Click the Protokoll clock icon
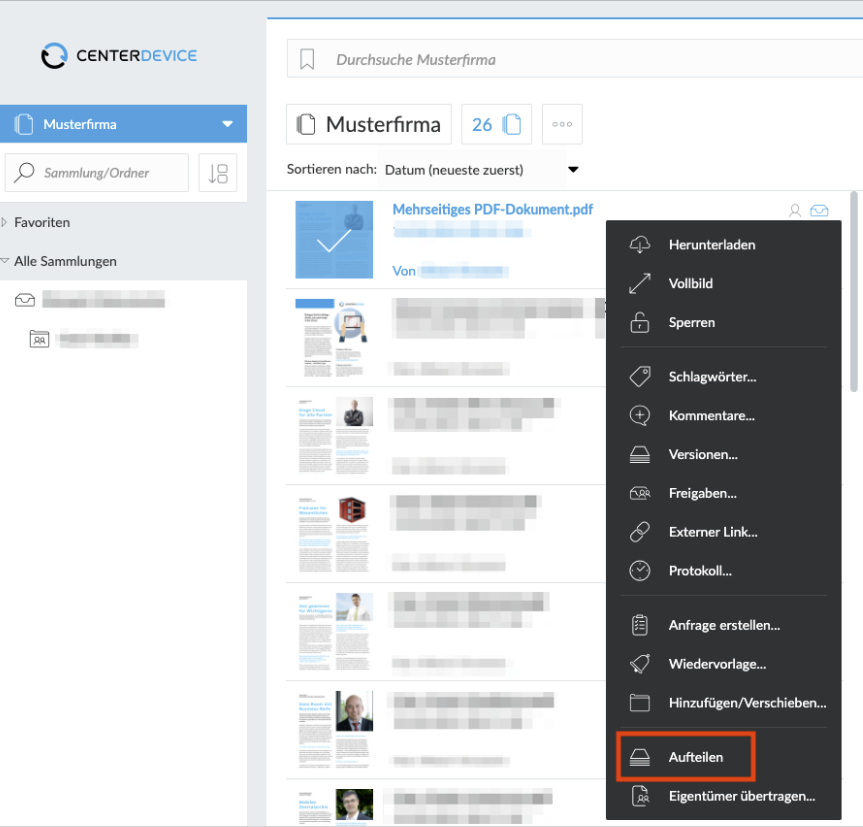Viewport: 863px width, 827px height. 640,571
